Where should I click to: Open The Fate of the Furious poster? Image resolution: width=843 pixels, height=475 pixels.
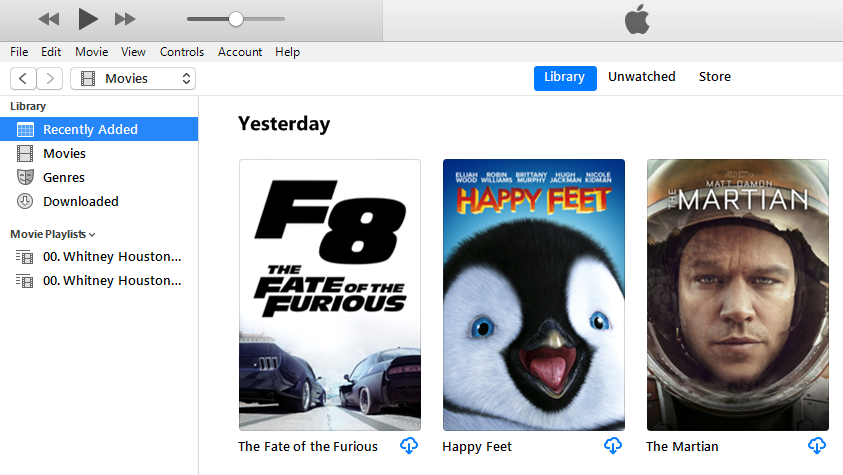330,295
